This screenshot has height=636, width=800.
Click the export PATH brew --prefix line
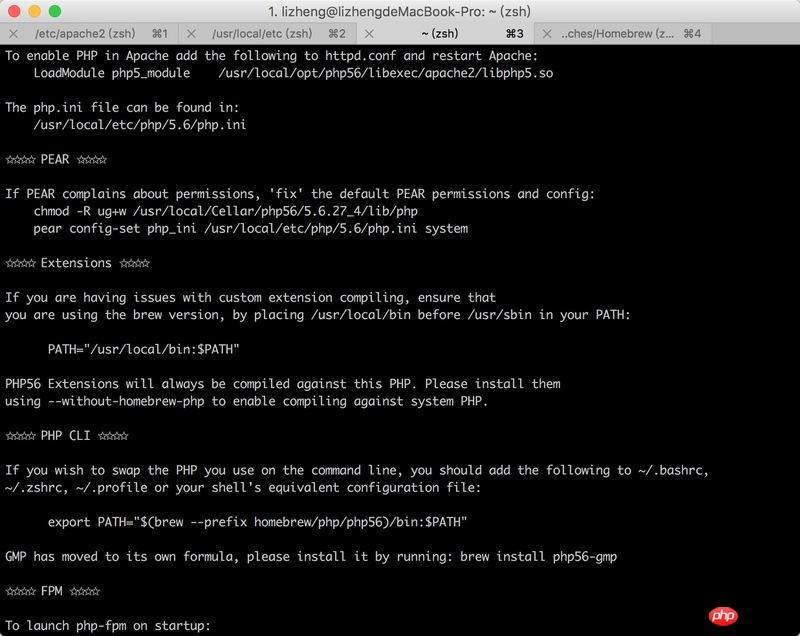(257, 522)
